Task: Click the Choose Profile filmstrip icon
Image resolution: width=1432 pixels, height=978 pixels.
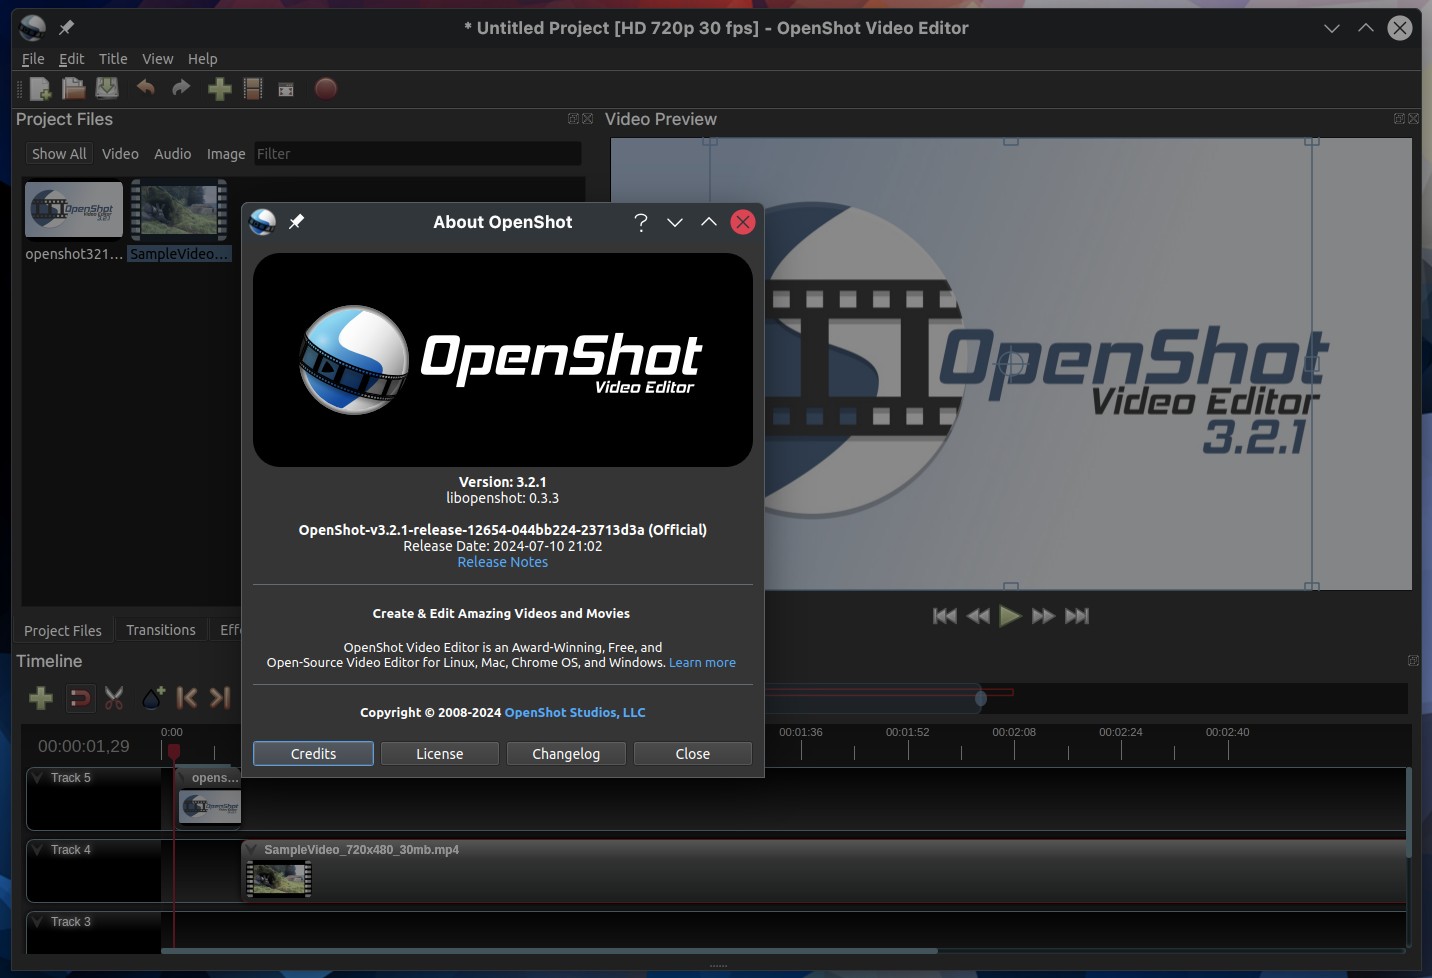Action: pyautogui.click(x=253, y=89)
